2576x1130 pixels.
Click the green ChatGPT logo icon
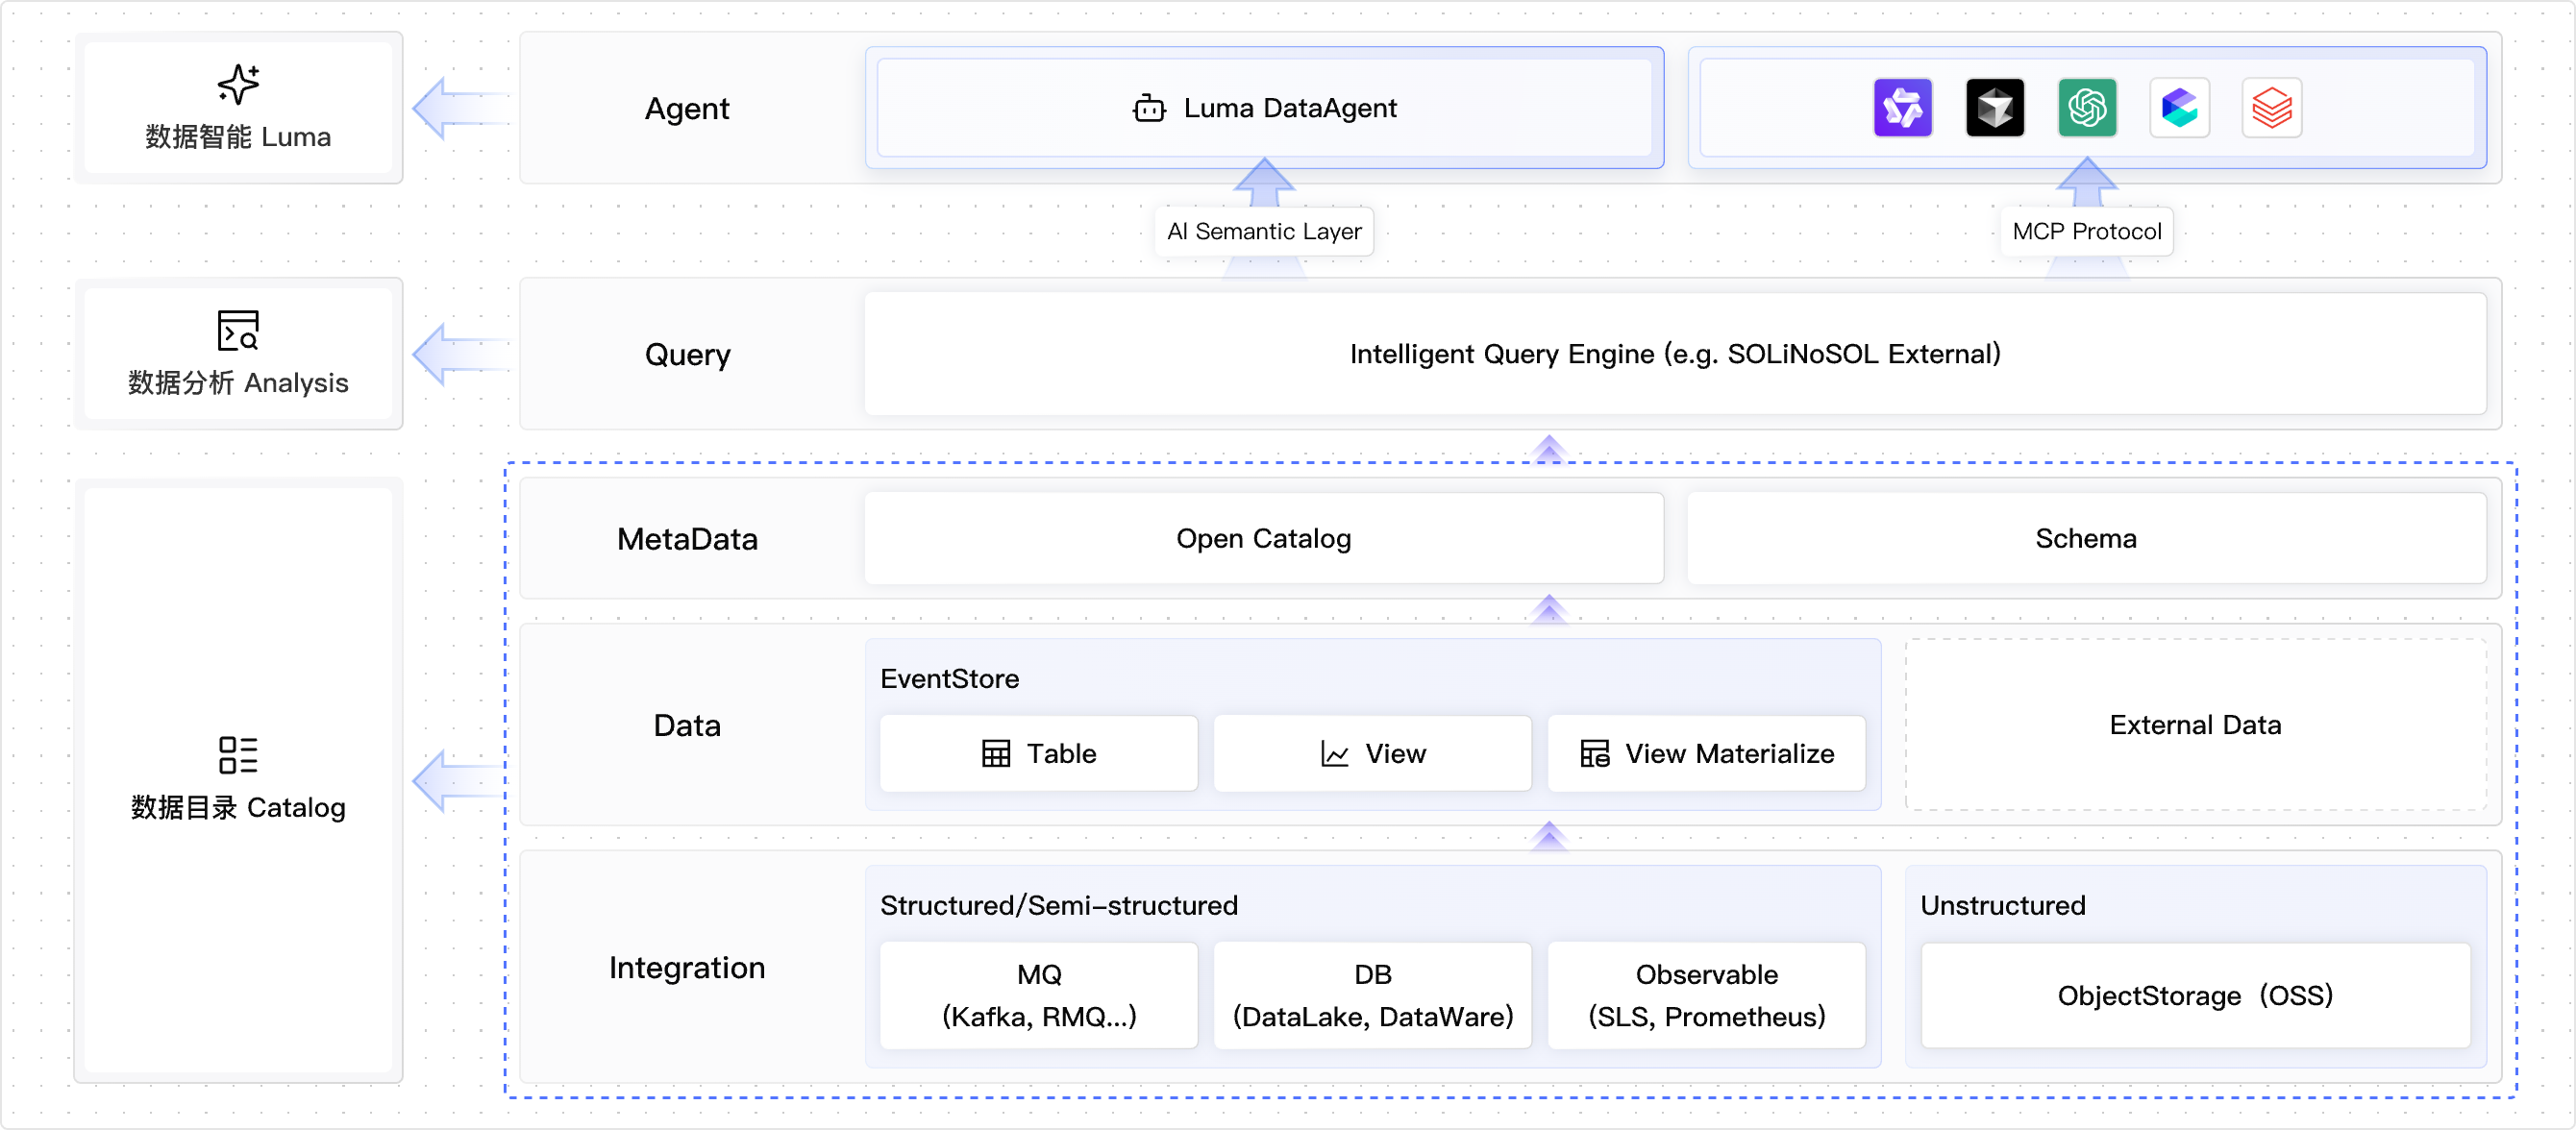click(x=2087, y=108)
